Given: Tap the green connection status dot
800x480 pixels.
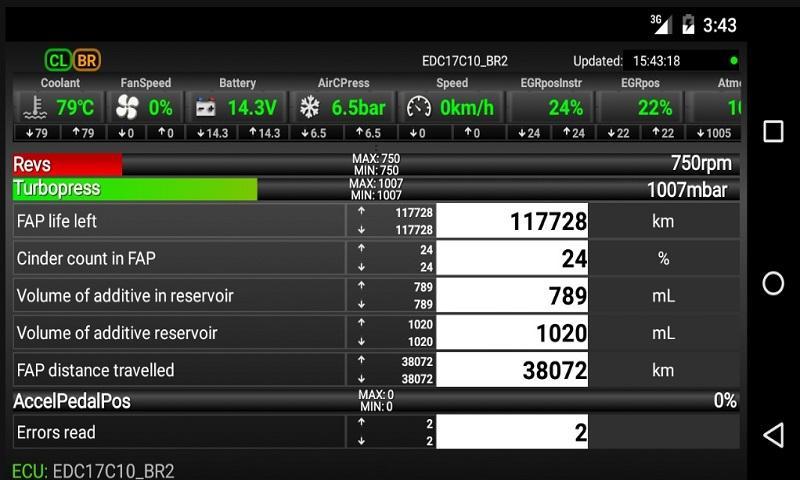Looking at the screenshot, I should click(x=734, y=61).
